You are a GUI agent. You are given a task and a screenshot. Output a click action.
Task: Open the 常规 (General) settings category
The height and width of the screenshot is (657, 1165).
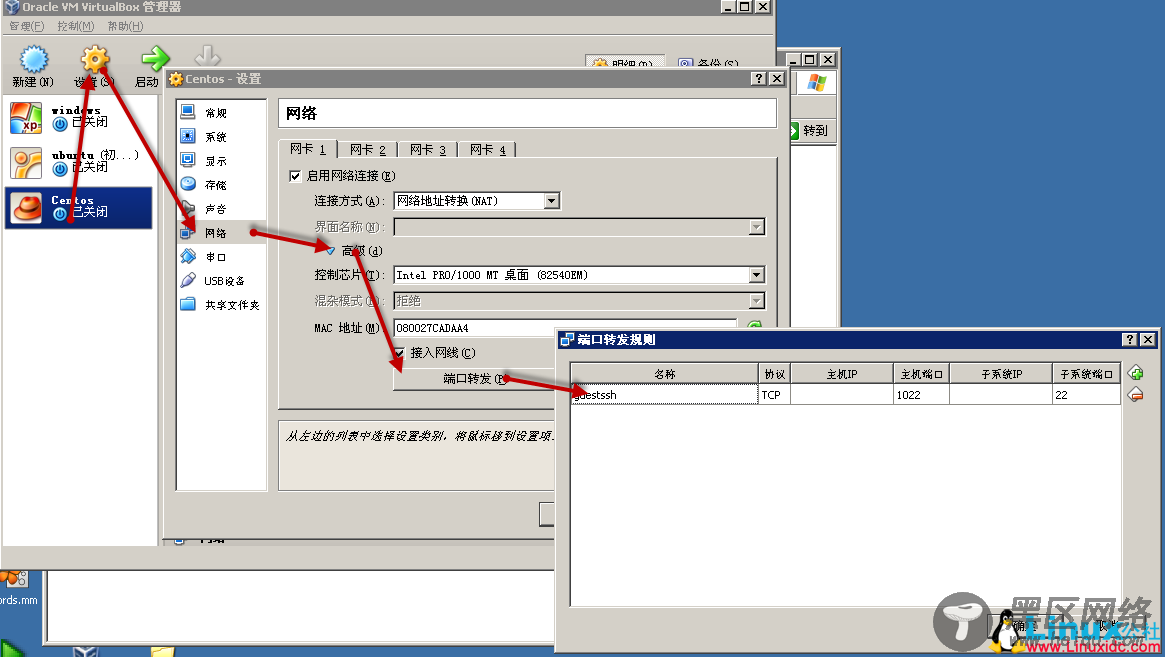pyautogui.click(x=221, y=113)
